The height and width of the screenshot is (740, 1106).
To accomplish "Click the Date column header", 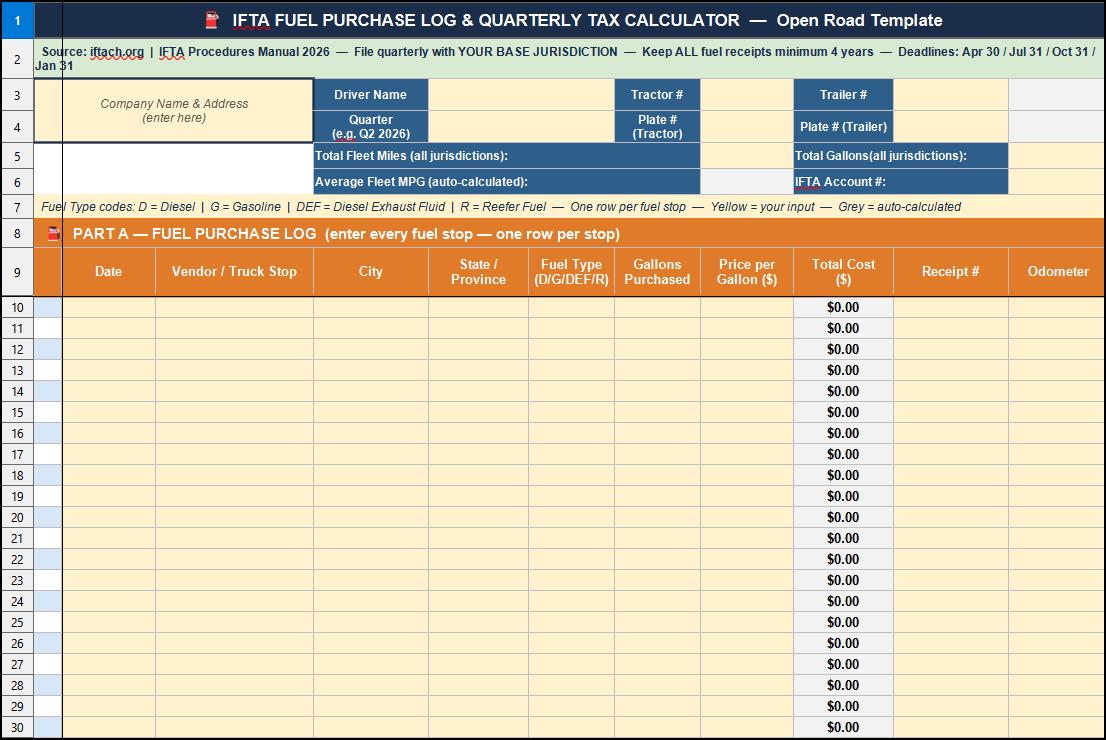I will tap(109, 272).
